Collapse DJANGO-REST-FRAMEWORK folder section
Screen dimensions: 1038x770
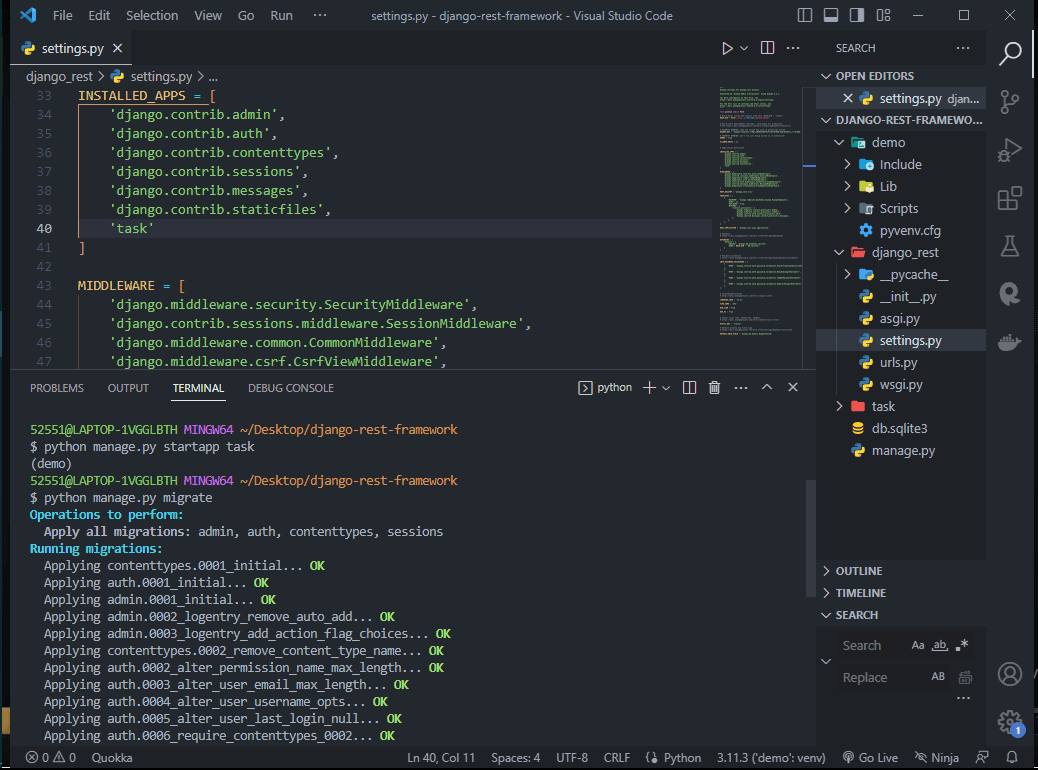(826, 120)
